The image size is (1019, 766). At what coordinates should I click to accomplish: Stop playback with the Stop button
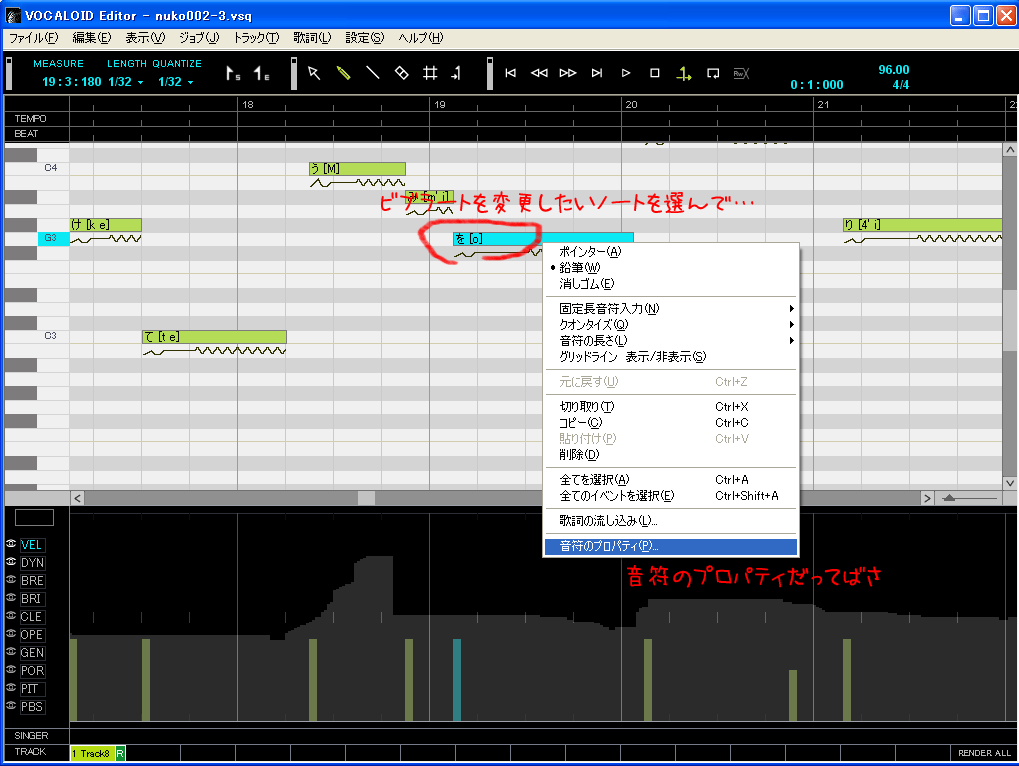click(x=654, y=73)
